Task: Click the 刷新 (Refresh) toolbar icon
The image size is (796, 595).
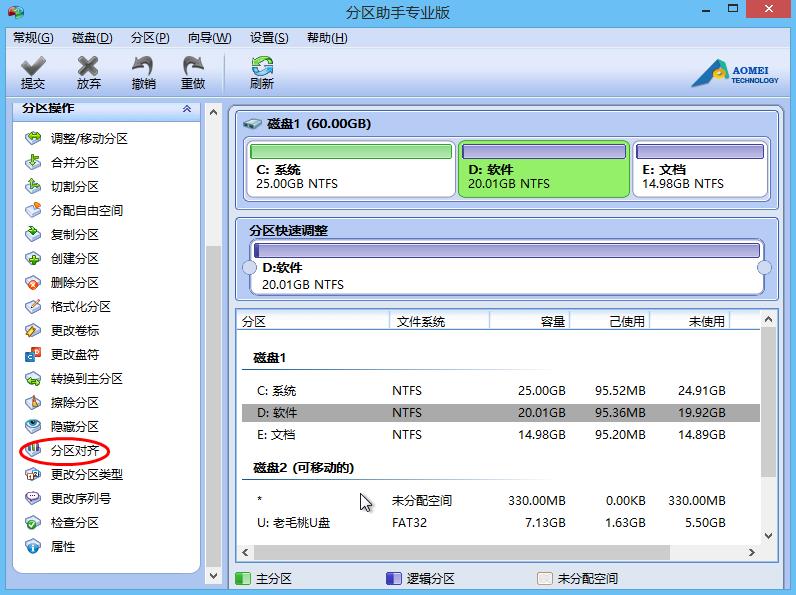Action: [262, 73]
